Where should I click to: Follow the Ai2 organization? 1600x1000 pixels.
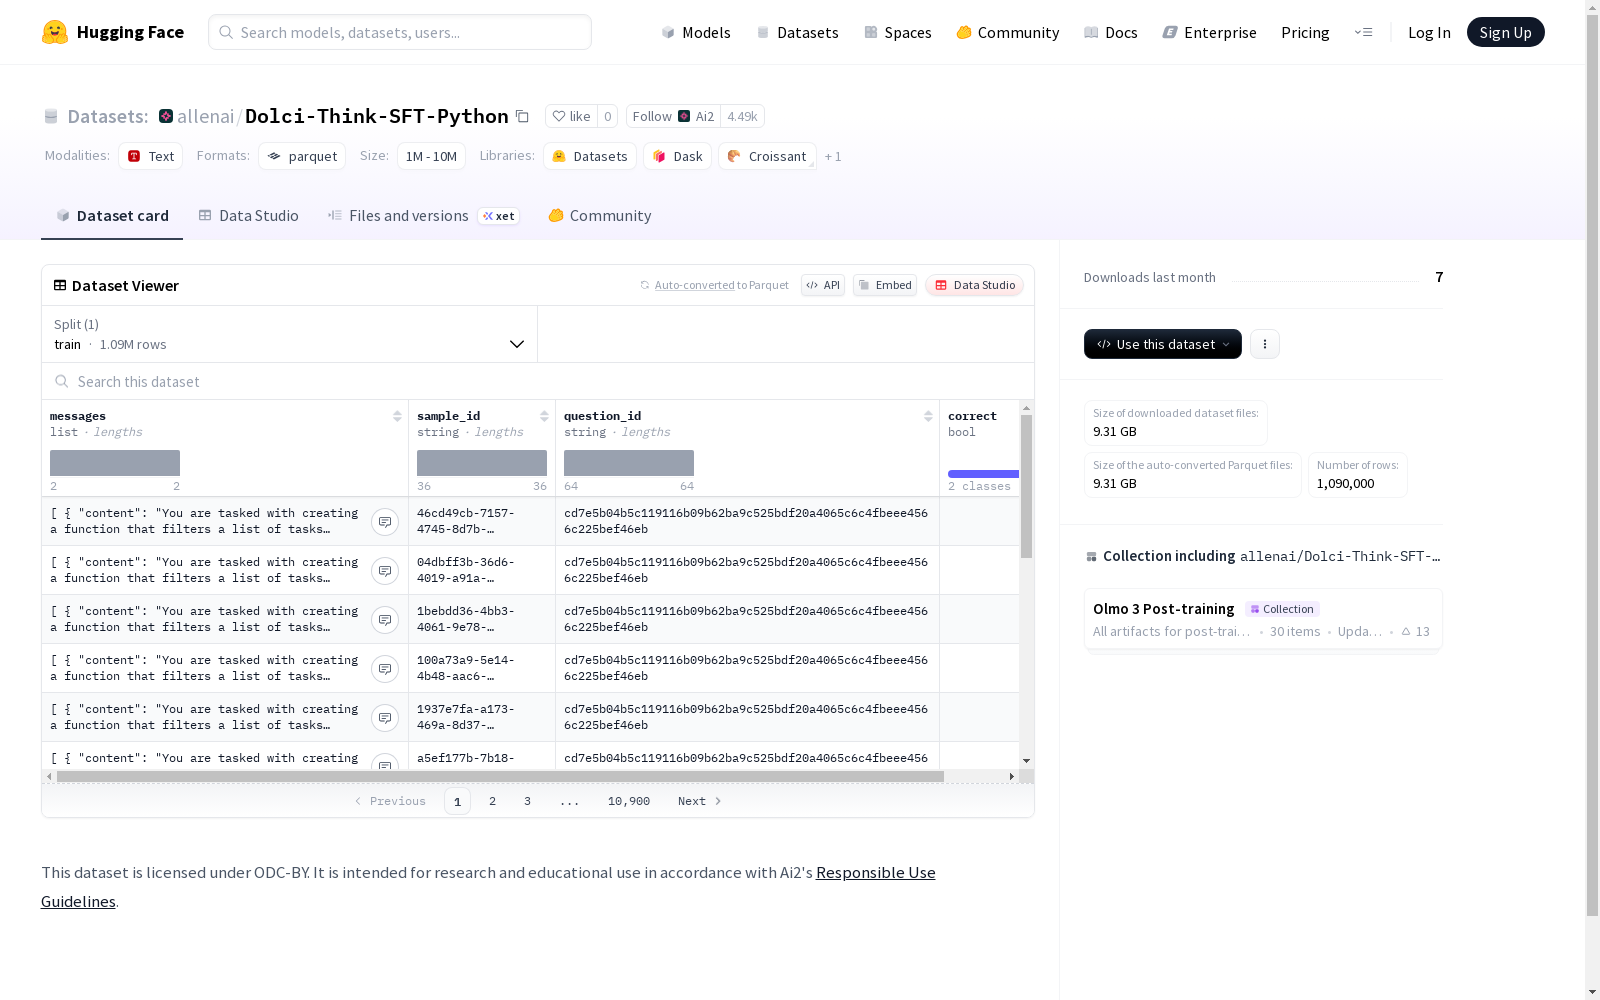coord(673,116)
